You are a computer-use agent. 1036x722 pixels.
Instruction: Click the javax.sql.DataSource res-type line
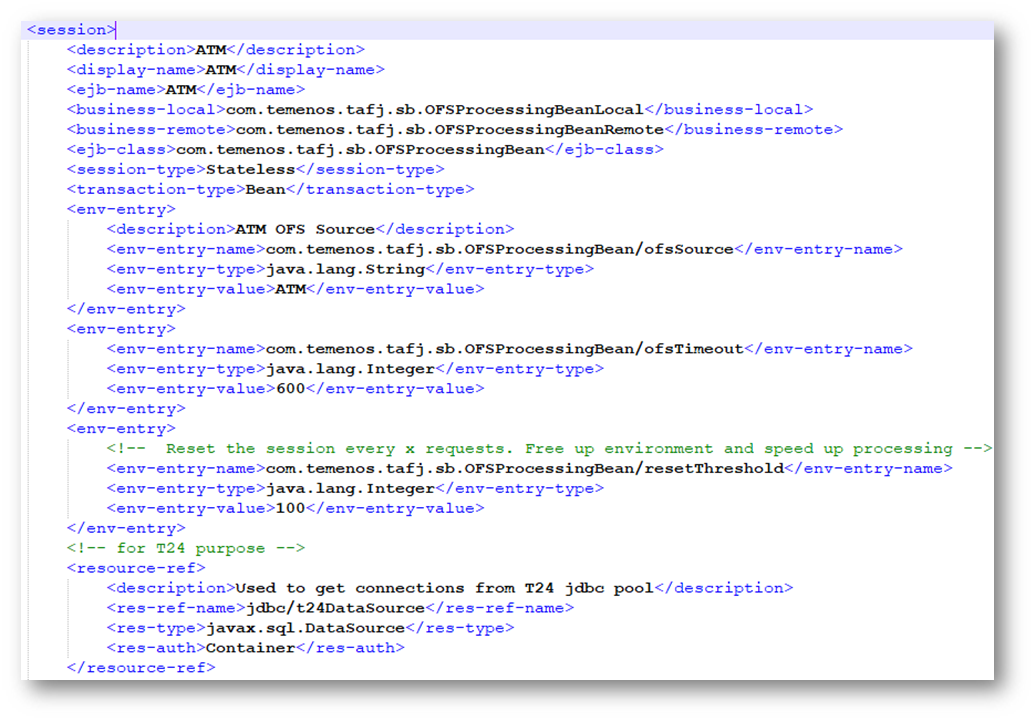point(310,628)
